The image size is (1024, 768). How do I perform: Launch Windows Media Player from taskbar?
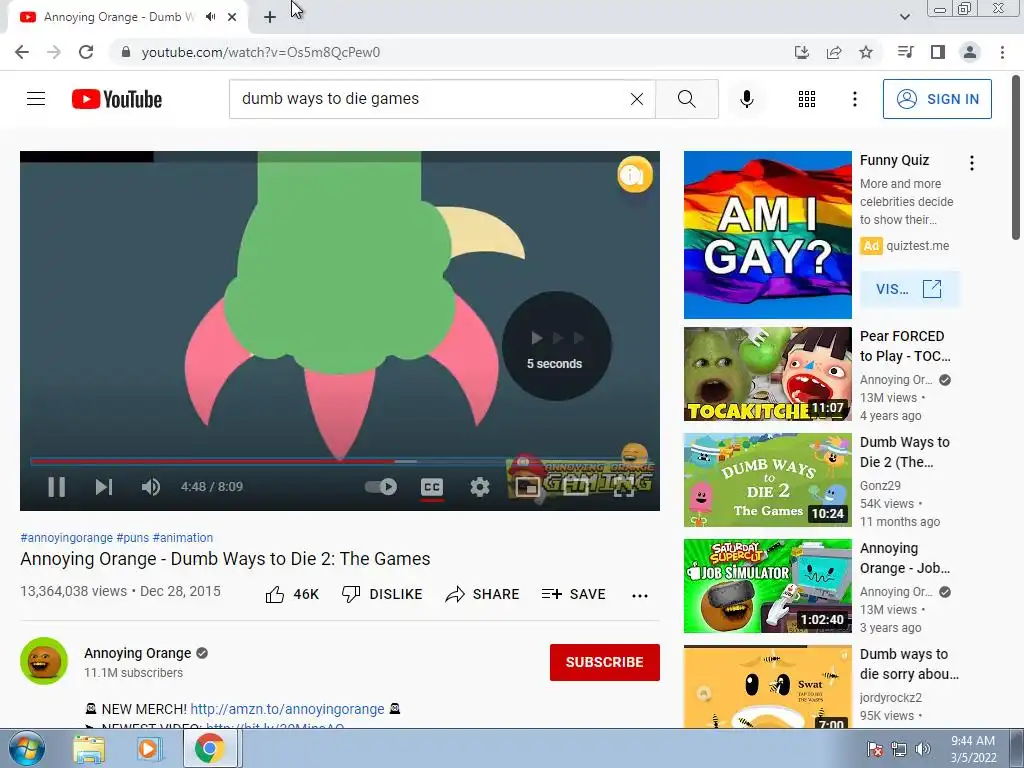pyautogui.click(x=149, y=748)
